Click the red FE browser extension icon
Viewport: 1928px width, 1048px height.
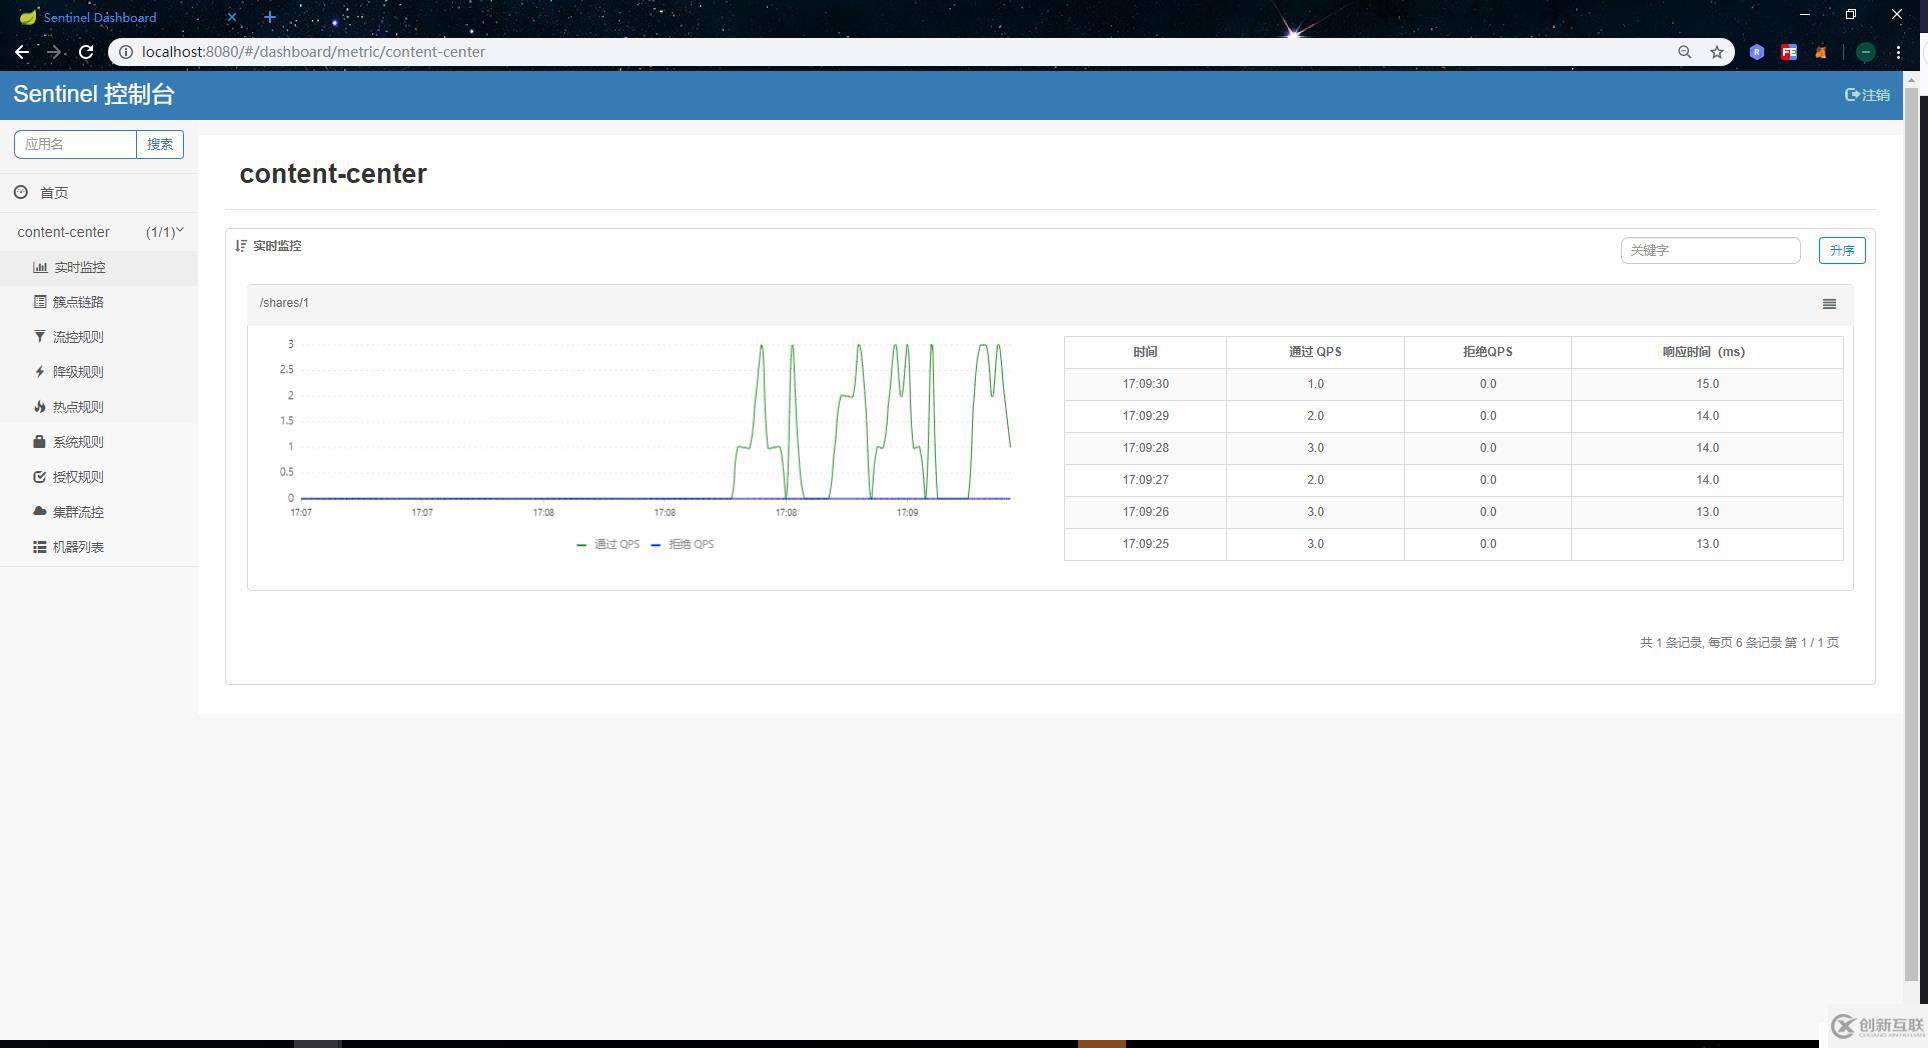pos(1789,52)
